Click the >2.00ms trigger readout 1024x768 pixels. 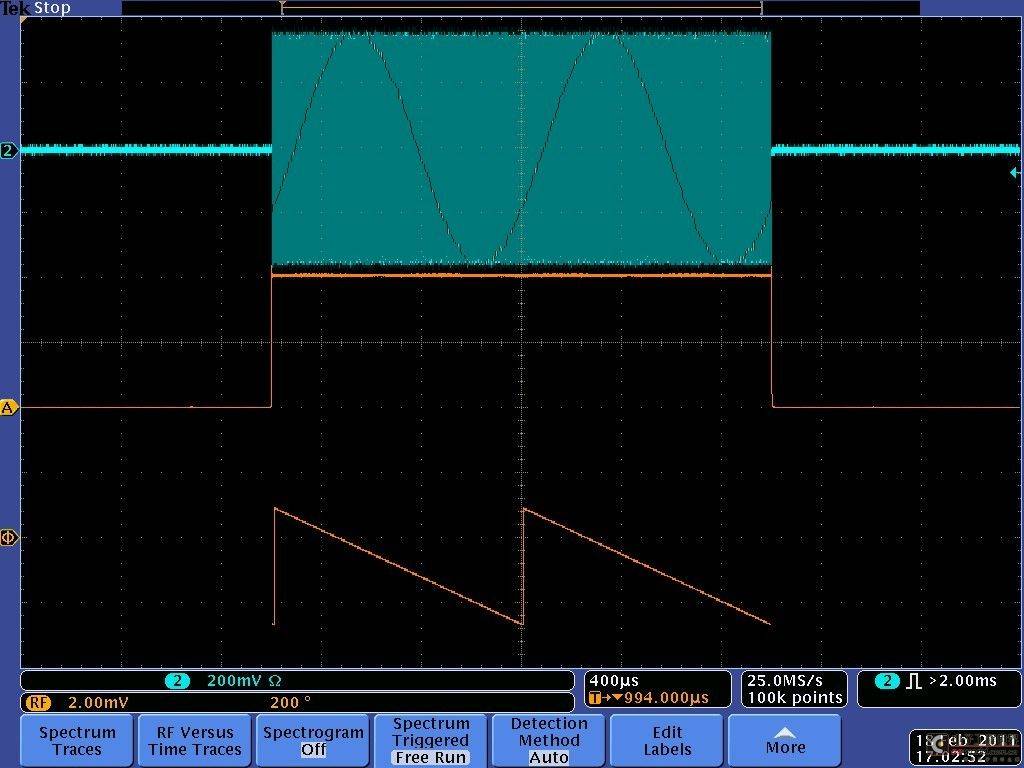click(x=963, y=681)
